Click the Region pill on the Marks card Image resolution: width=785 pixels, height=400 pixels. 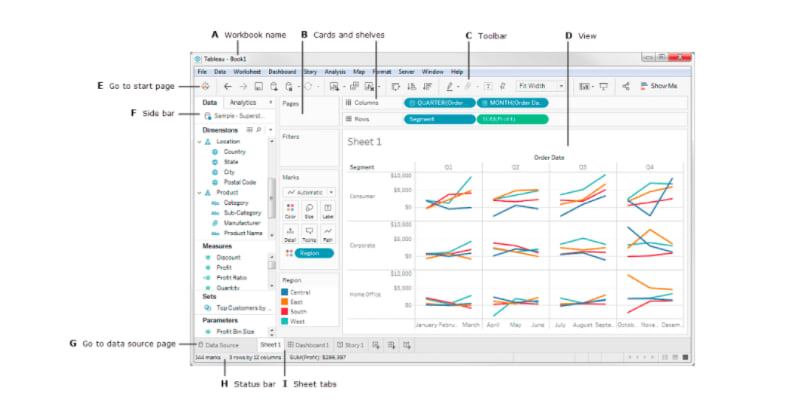pos(314,253)
